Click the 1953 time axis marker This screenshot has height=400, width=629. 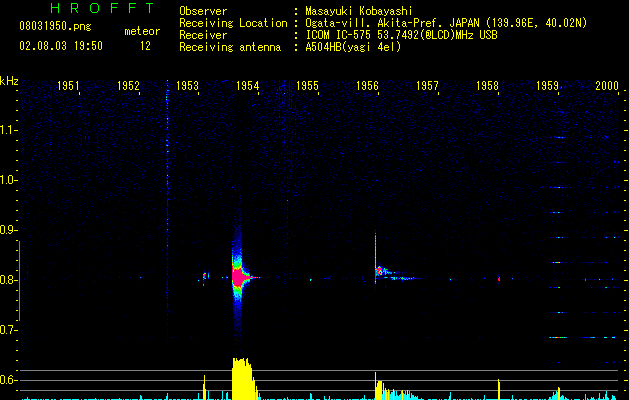pos(188,85)
